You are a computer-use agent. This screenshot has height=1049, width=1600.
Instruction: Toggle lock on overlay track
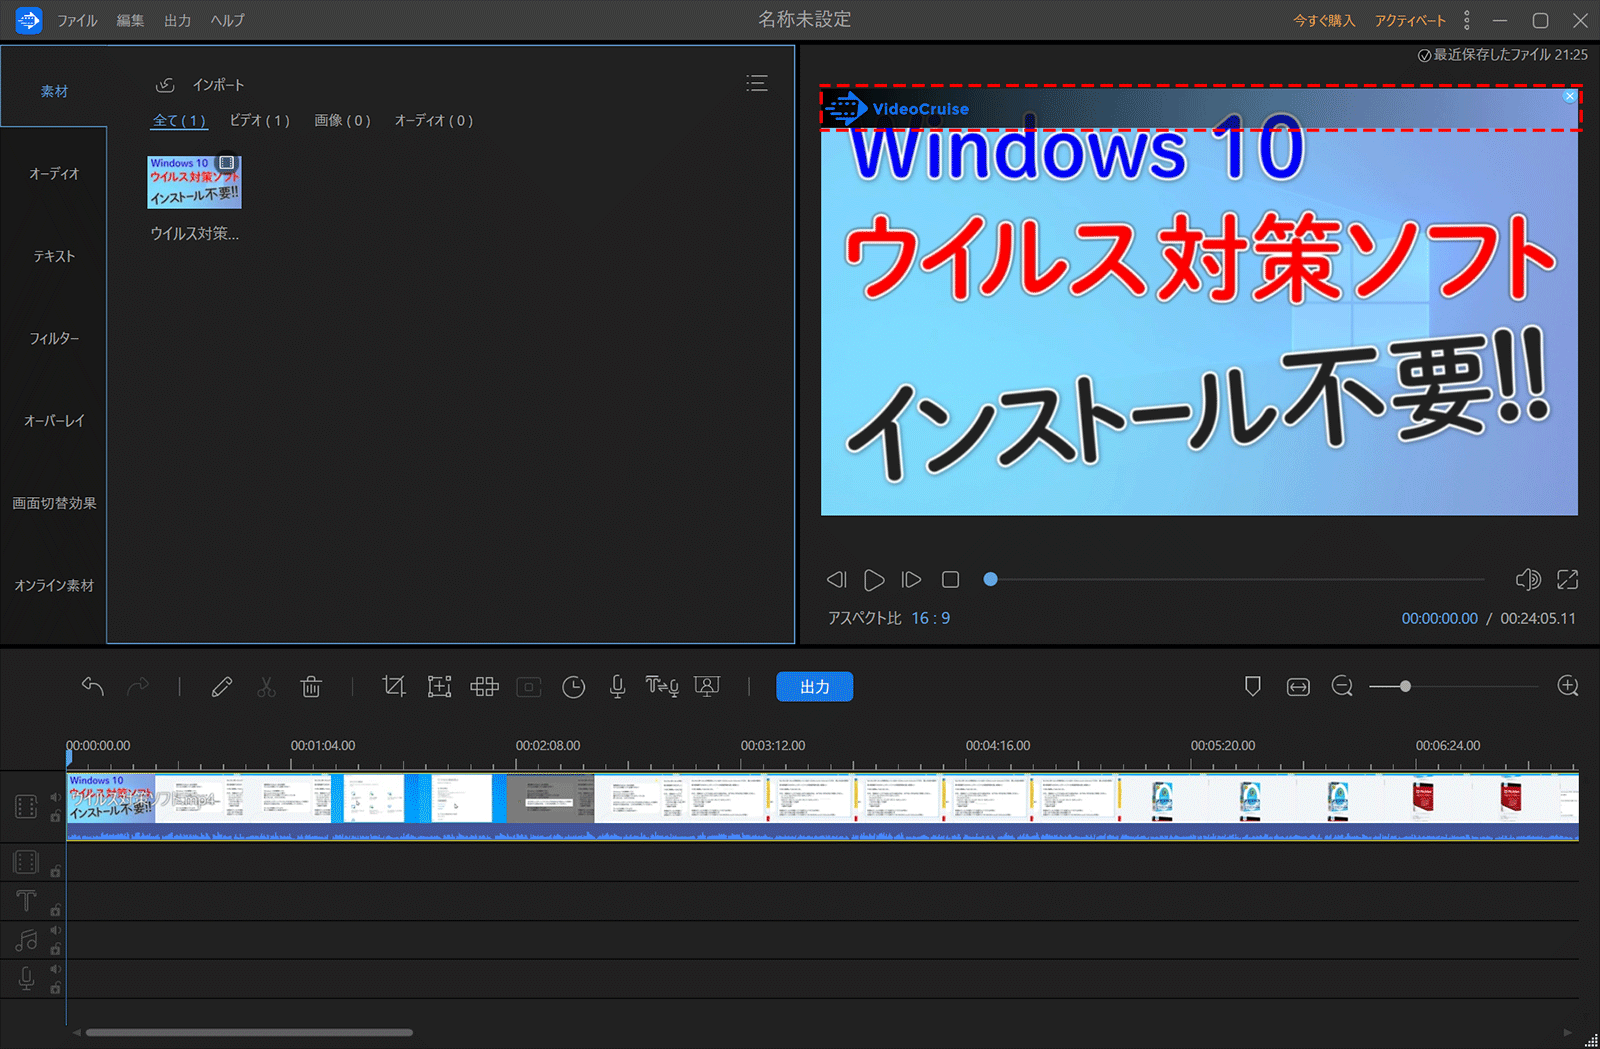[x=56, y=871]
